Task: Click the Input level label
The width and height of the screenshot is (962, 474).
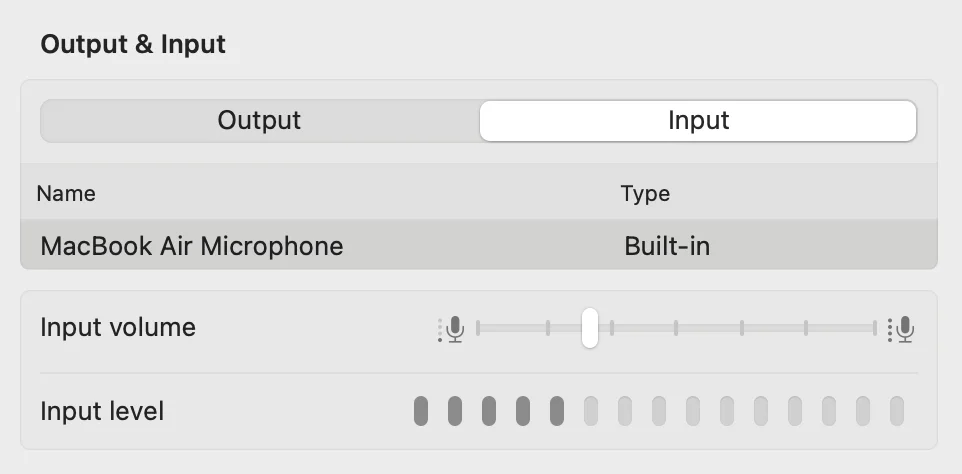Action: 102,411
